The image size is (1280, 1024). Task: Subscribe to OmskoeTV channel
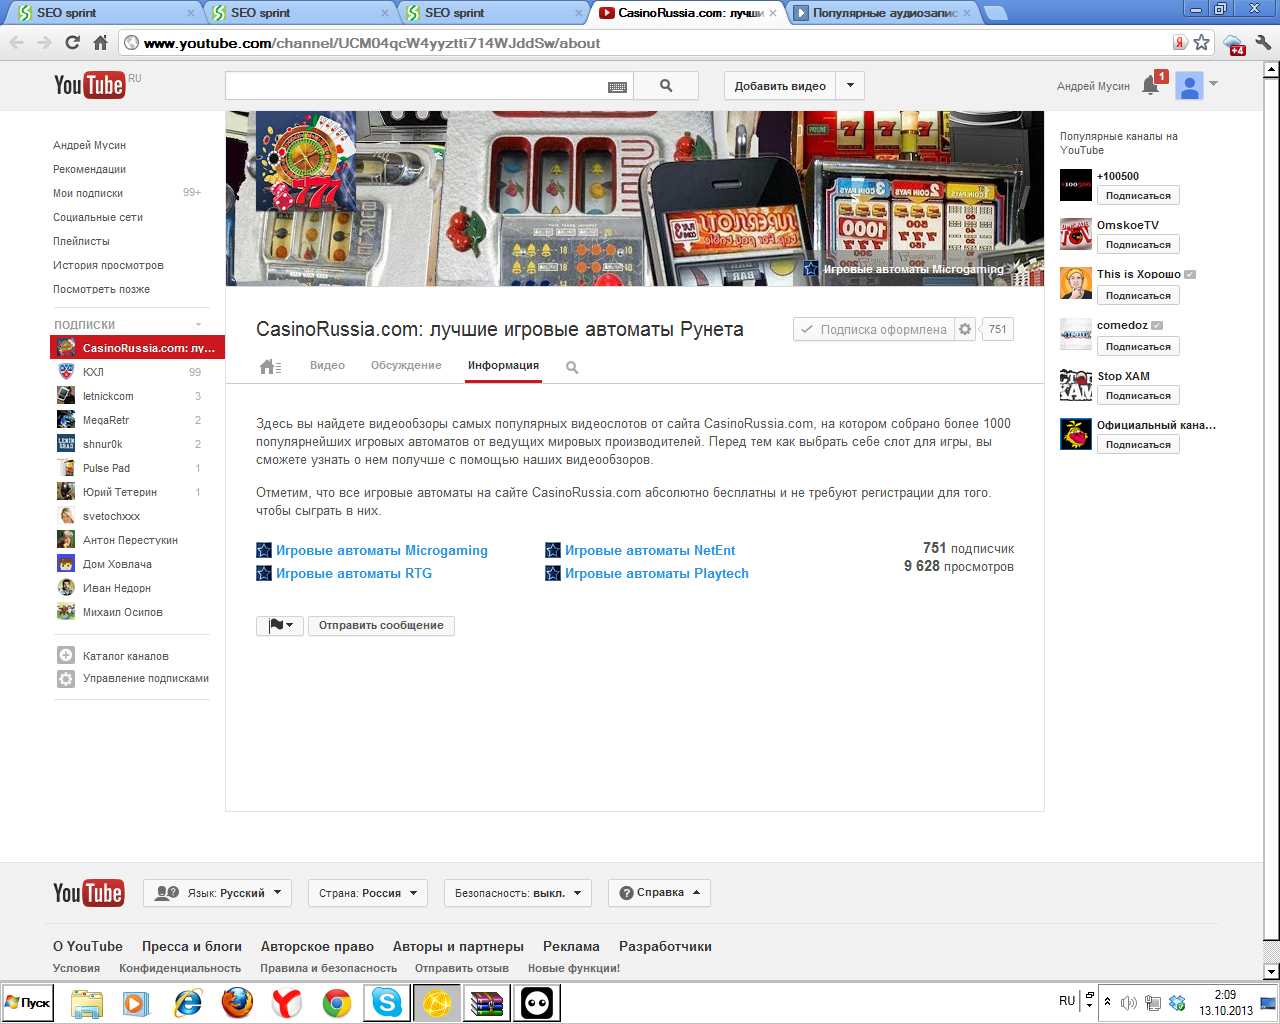click(1138, 245)
